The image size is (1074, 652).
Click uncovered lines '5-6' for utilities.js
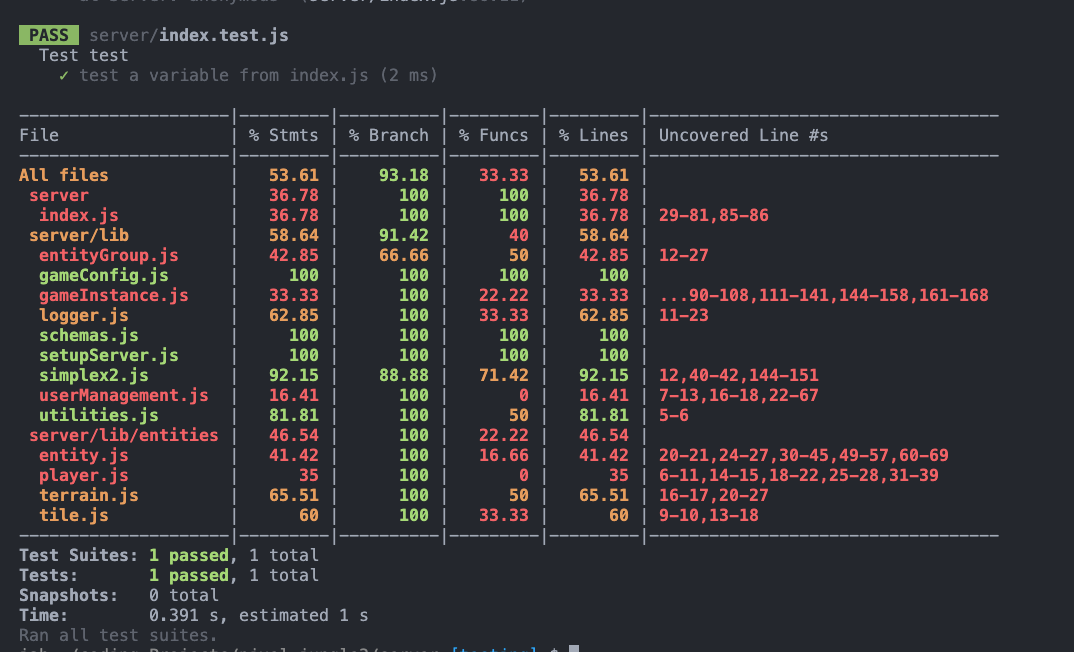pos(673,415)
